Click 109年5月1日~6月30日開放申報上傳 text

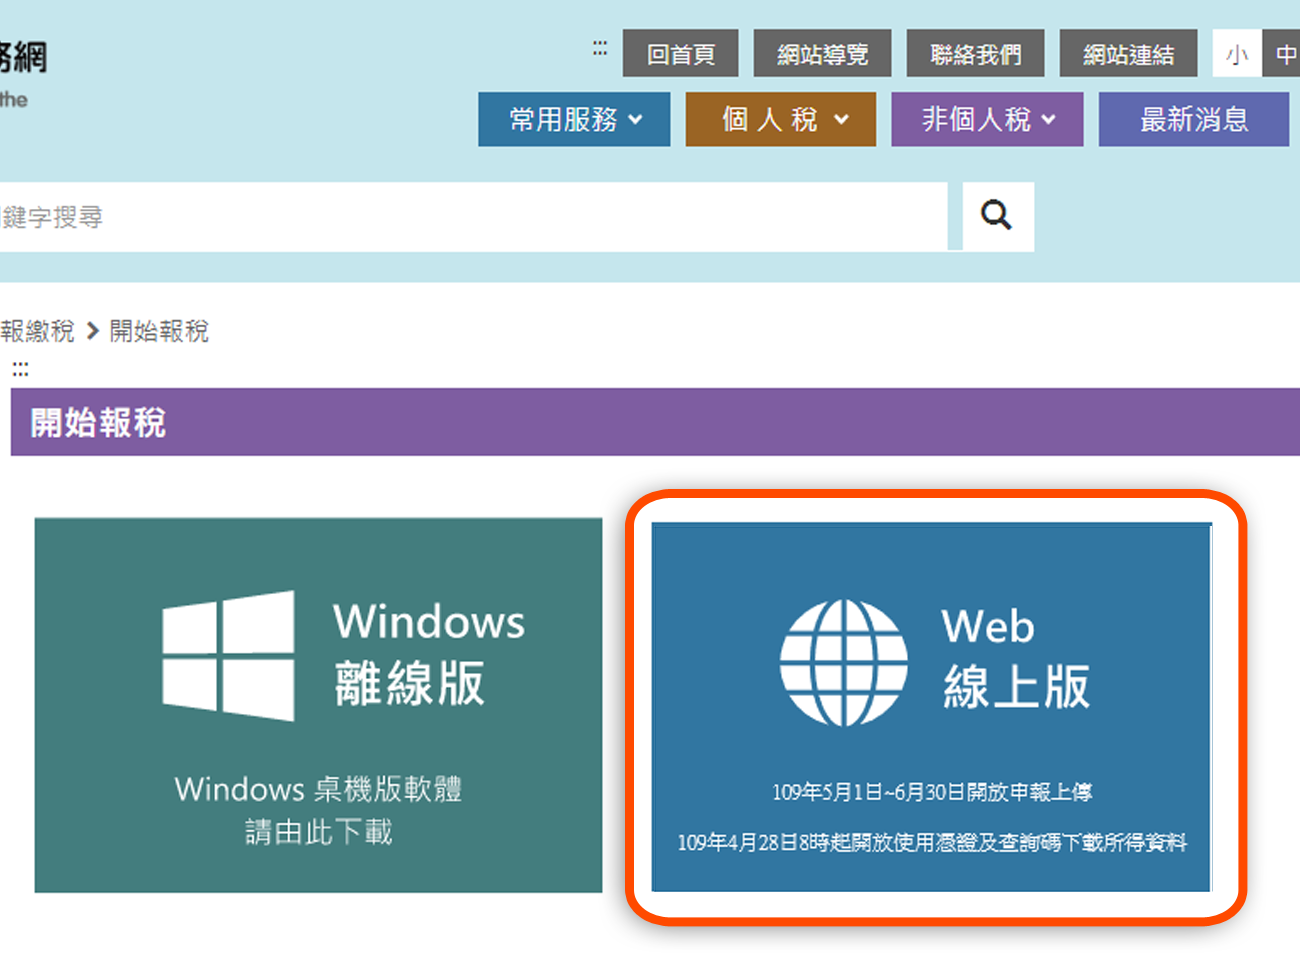pos(932,792)
